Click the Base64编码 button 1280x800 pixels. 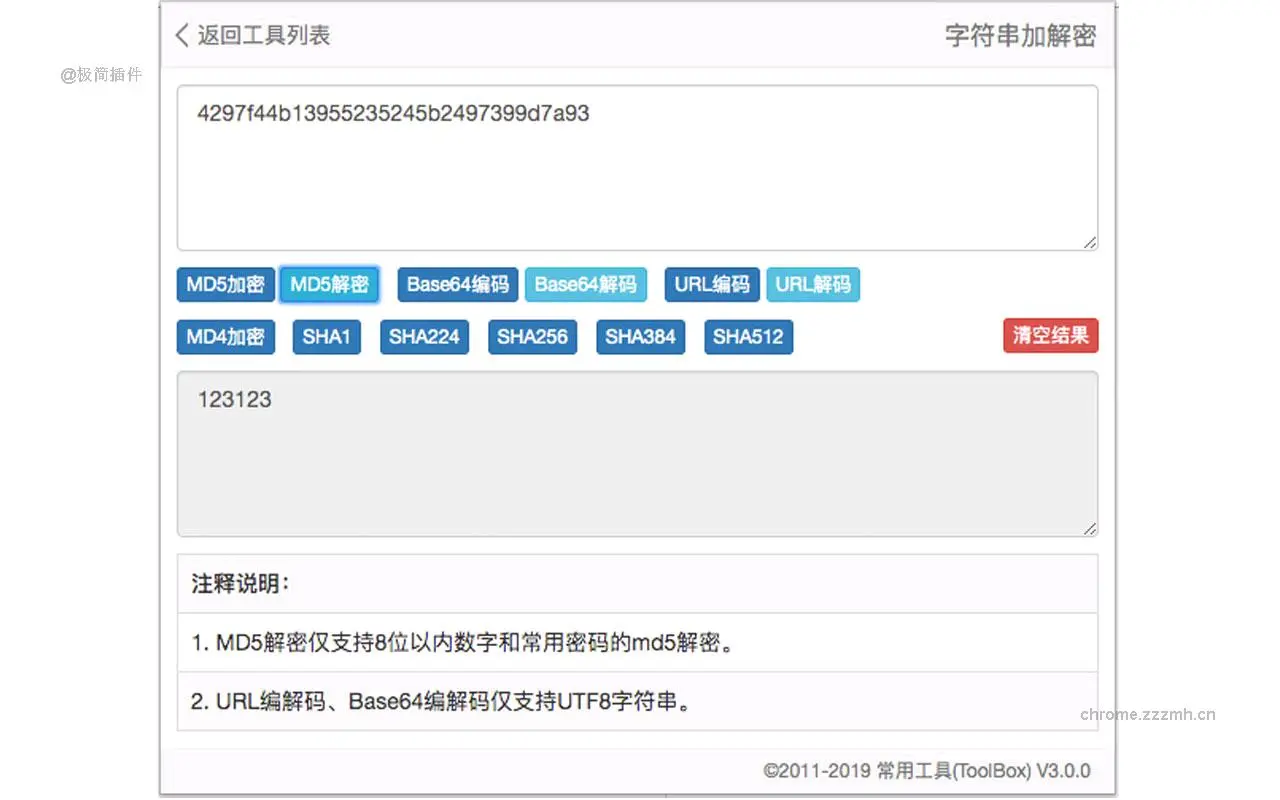click(458, 284)
